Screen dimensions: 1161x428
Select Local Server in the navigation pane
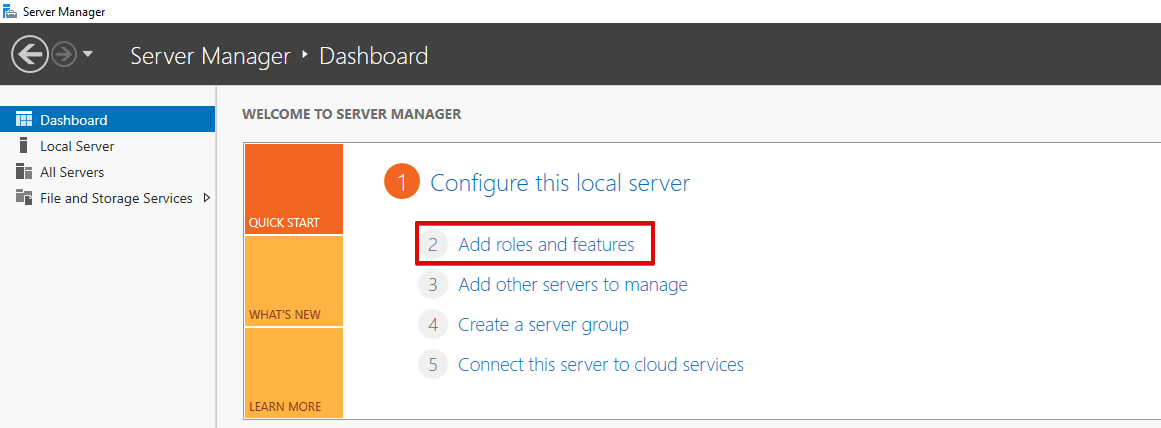107,146
